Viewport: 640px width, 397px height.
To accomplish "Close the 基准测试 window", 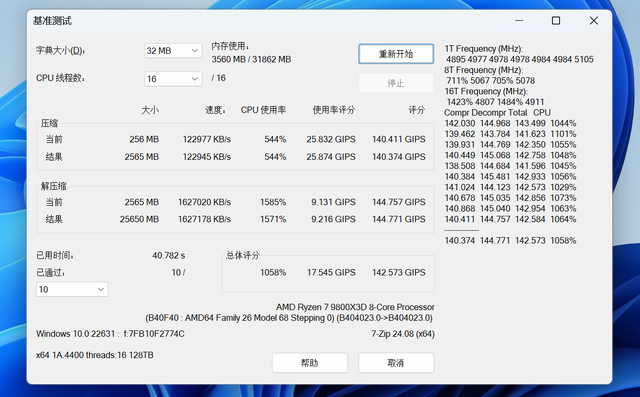I will (x=593, y=21).
